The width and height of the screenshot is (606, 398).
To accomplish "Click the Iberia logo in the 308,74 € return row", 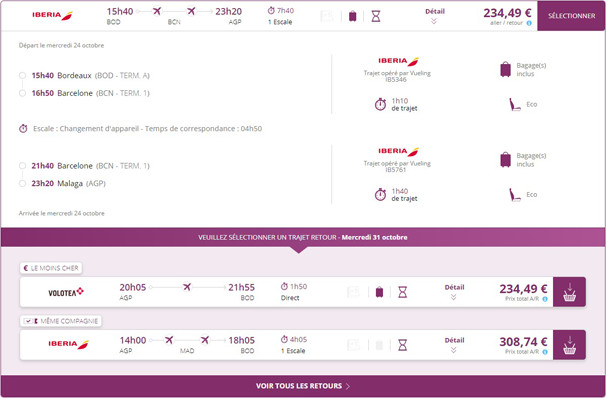I will pyautogui.click(x=68, y=344).
